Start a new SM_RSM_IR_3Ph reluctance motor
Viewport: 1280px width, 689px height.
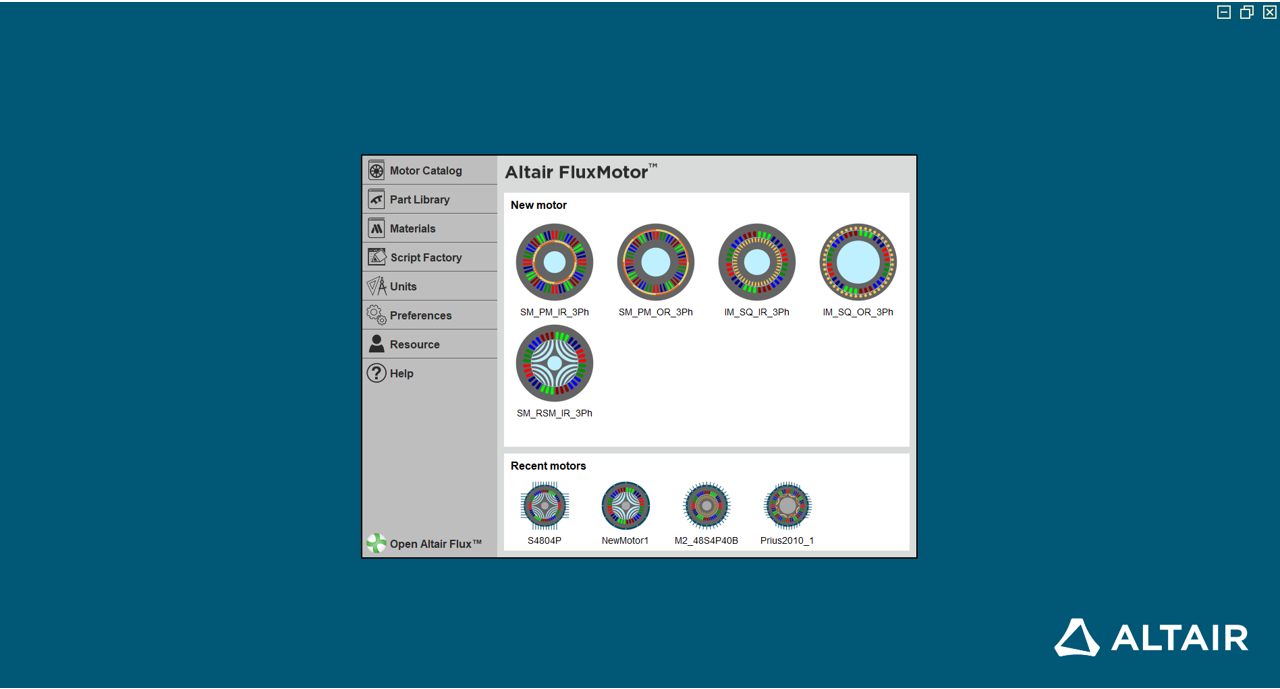pos(554,363)
